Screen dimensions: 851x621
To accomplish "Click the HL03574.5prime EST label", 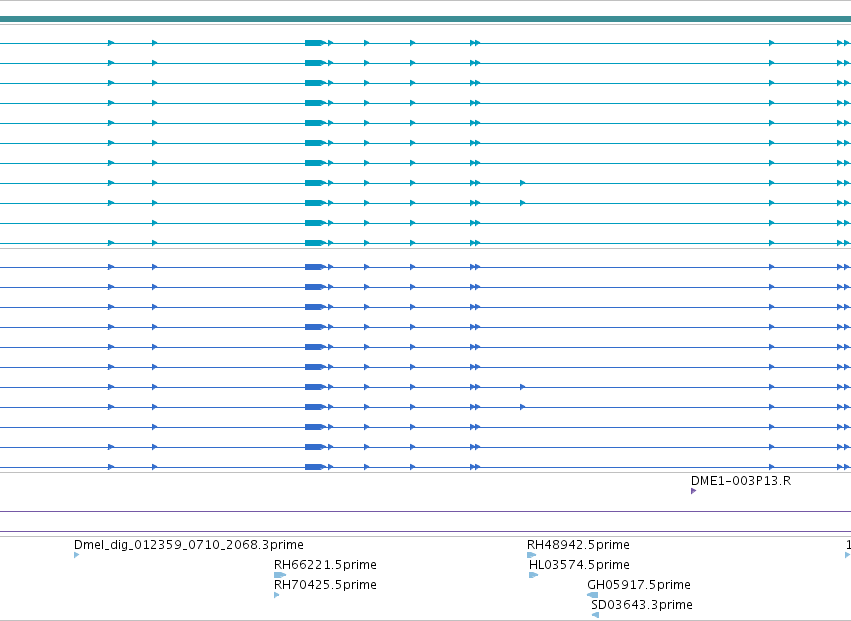I will [579, 565].
